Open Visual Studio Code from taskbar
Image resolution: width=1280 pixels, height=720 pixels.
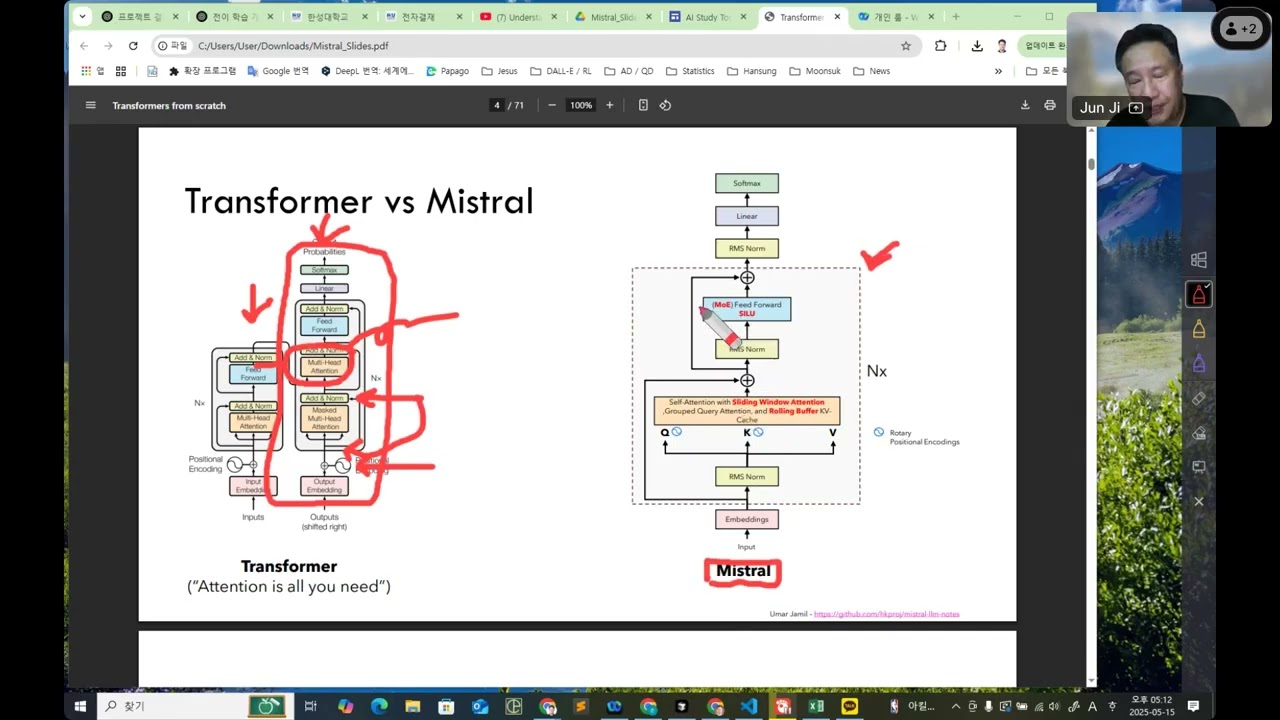click(x=749, y=706)
